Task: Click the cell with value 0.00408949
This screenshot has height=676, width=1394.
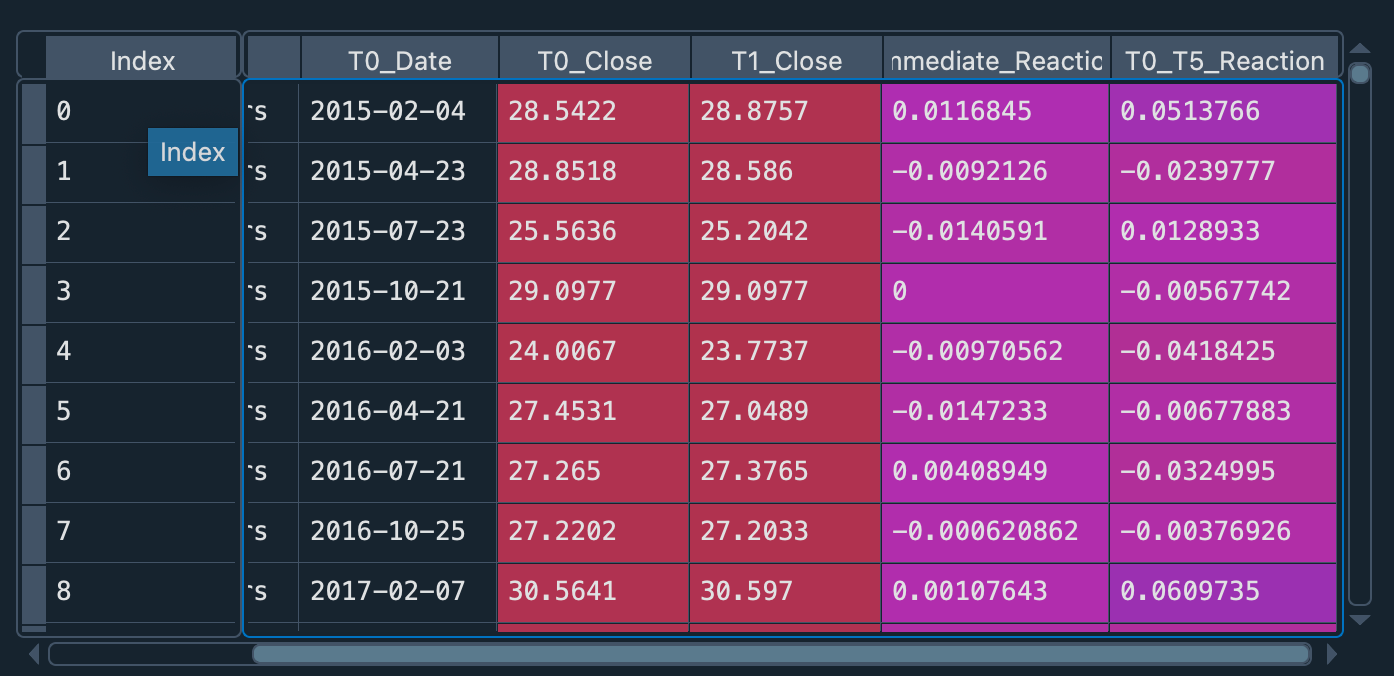Action: tap(995, 471)
